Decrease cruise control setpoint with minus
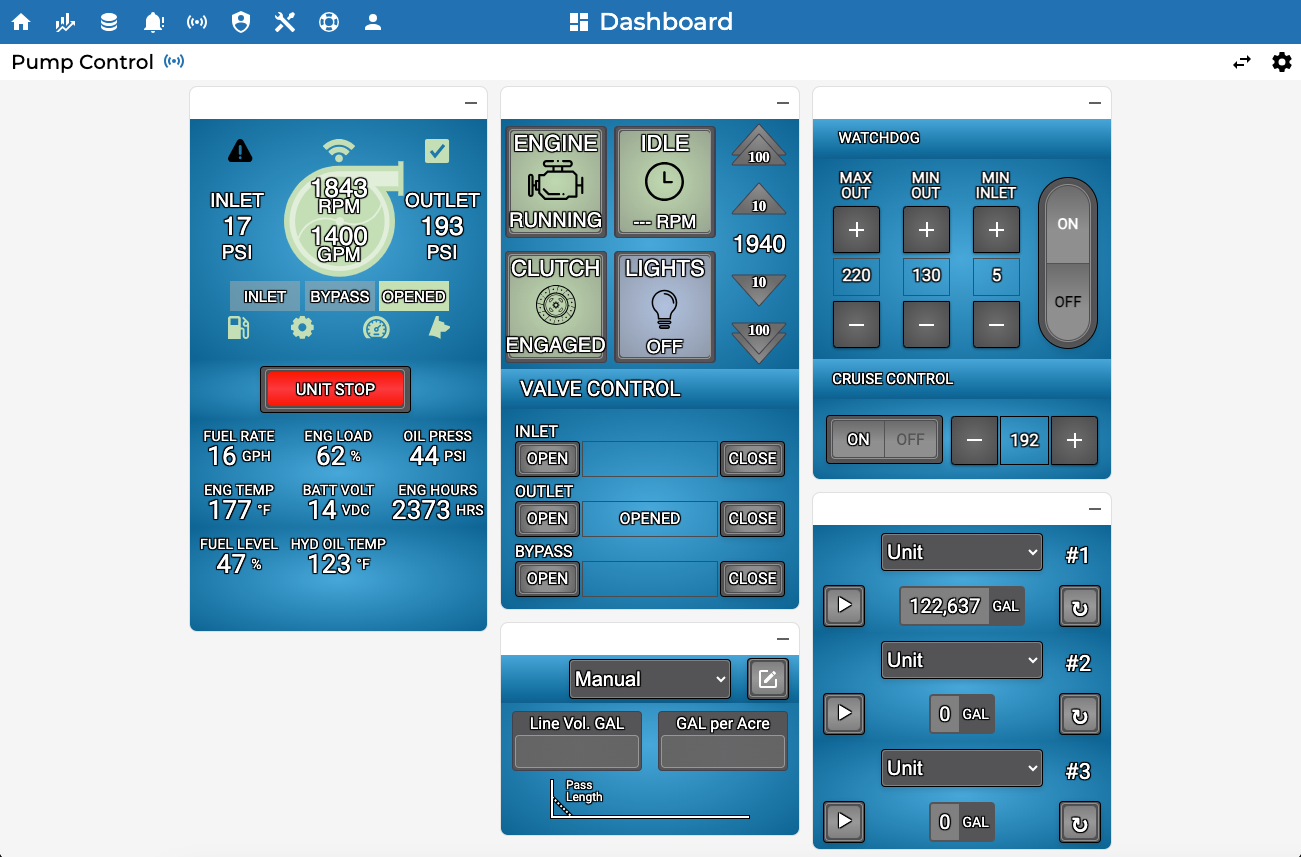Viewport: 1301px width, 857px height. click(974, 440)
